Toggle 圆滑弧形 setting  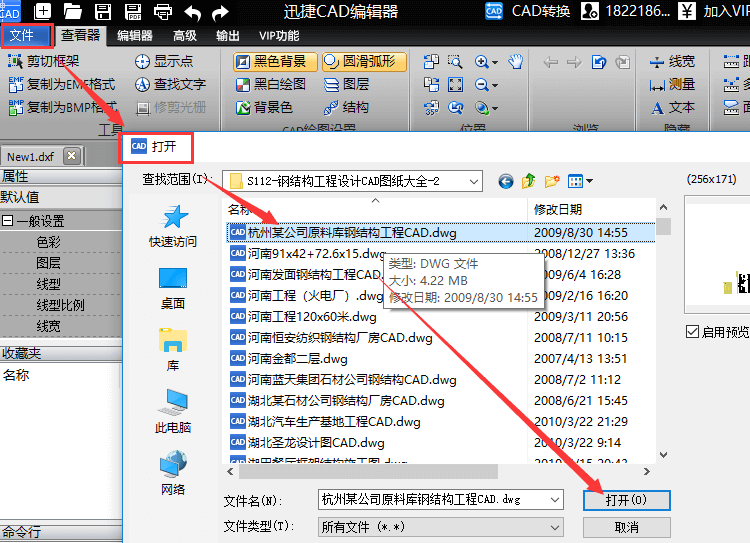[364, 62]
